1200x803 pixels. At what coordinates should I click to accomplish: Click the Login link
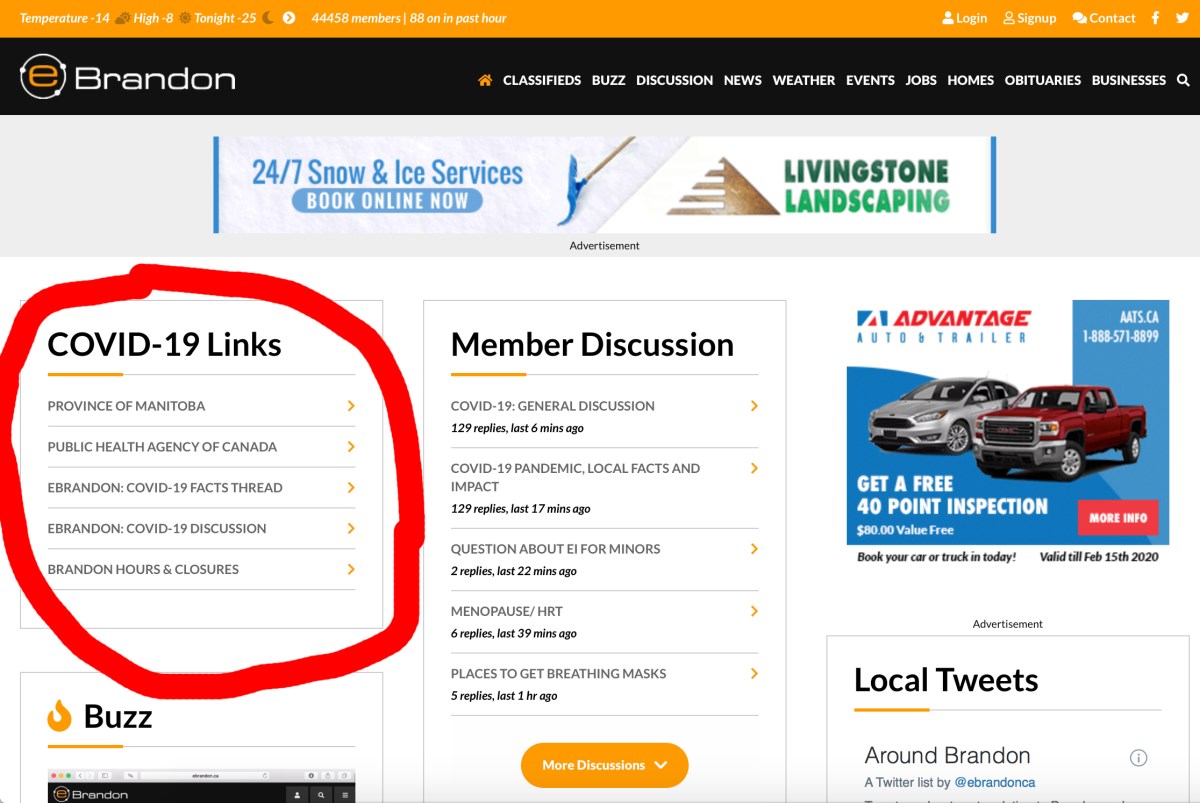pyautogui.click(x=964, y=18)
